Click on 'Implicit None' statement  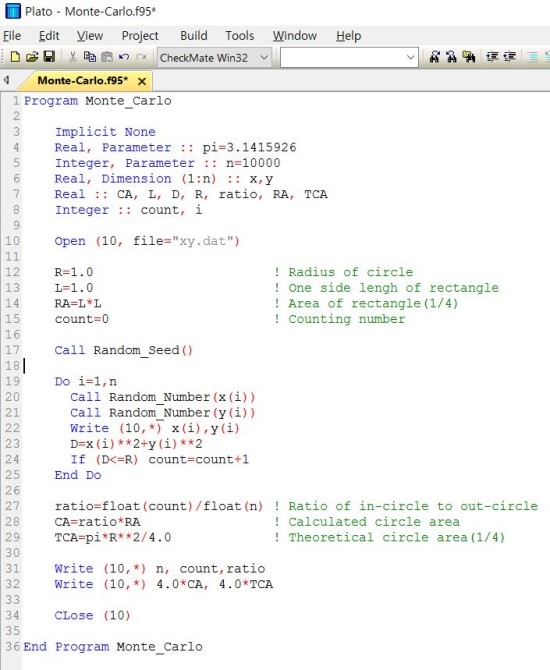[105, 132]
